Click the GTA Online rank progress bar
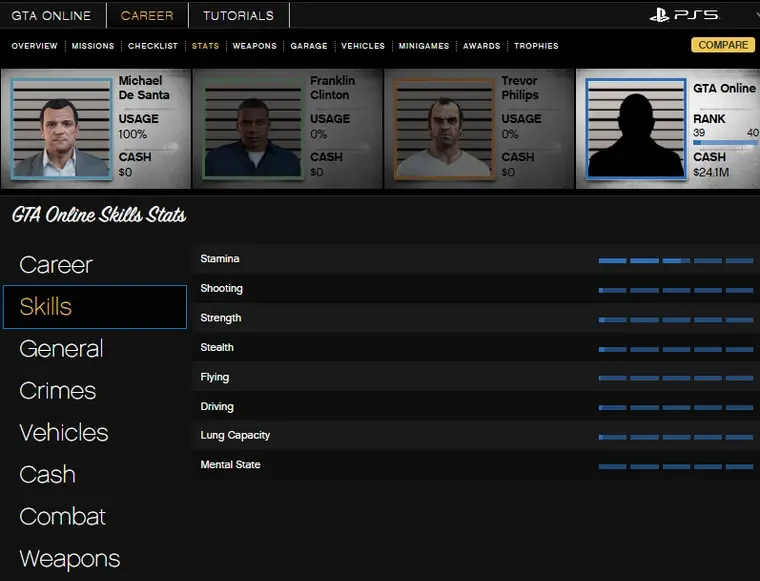 pyautogui.click(x=725, y=143)
